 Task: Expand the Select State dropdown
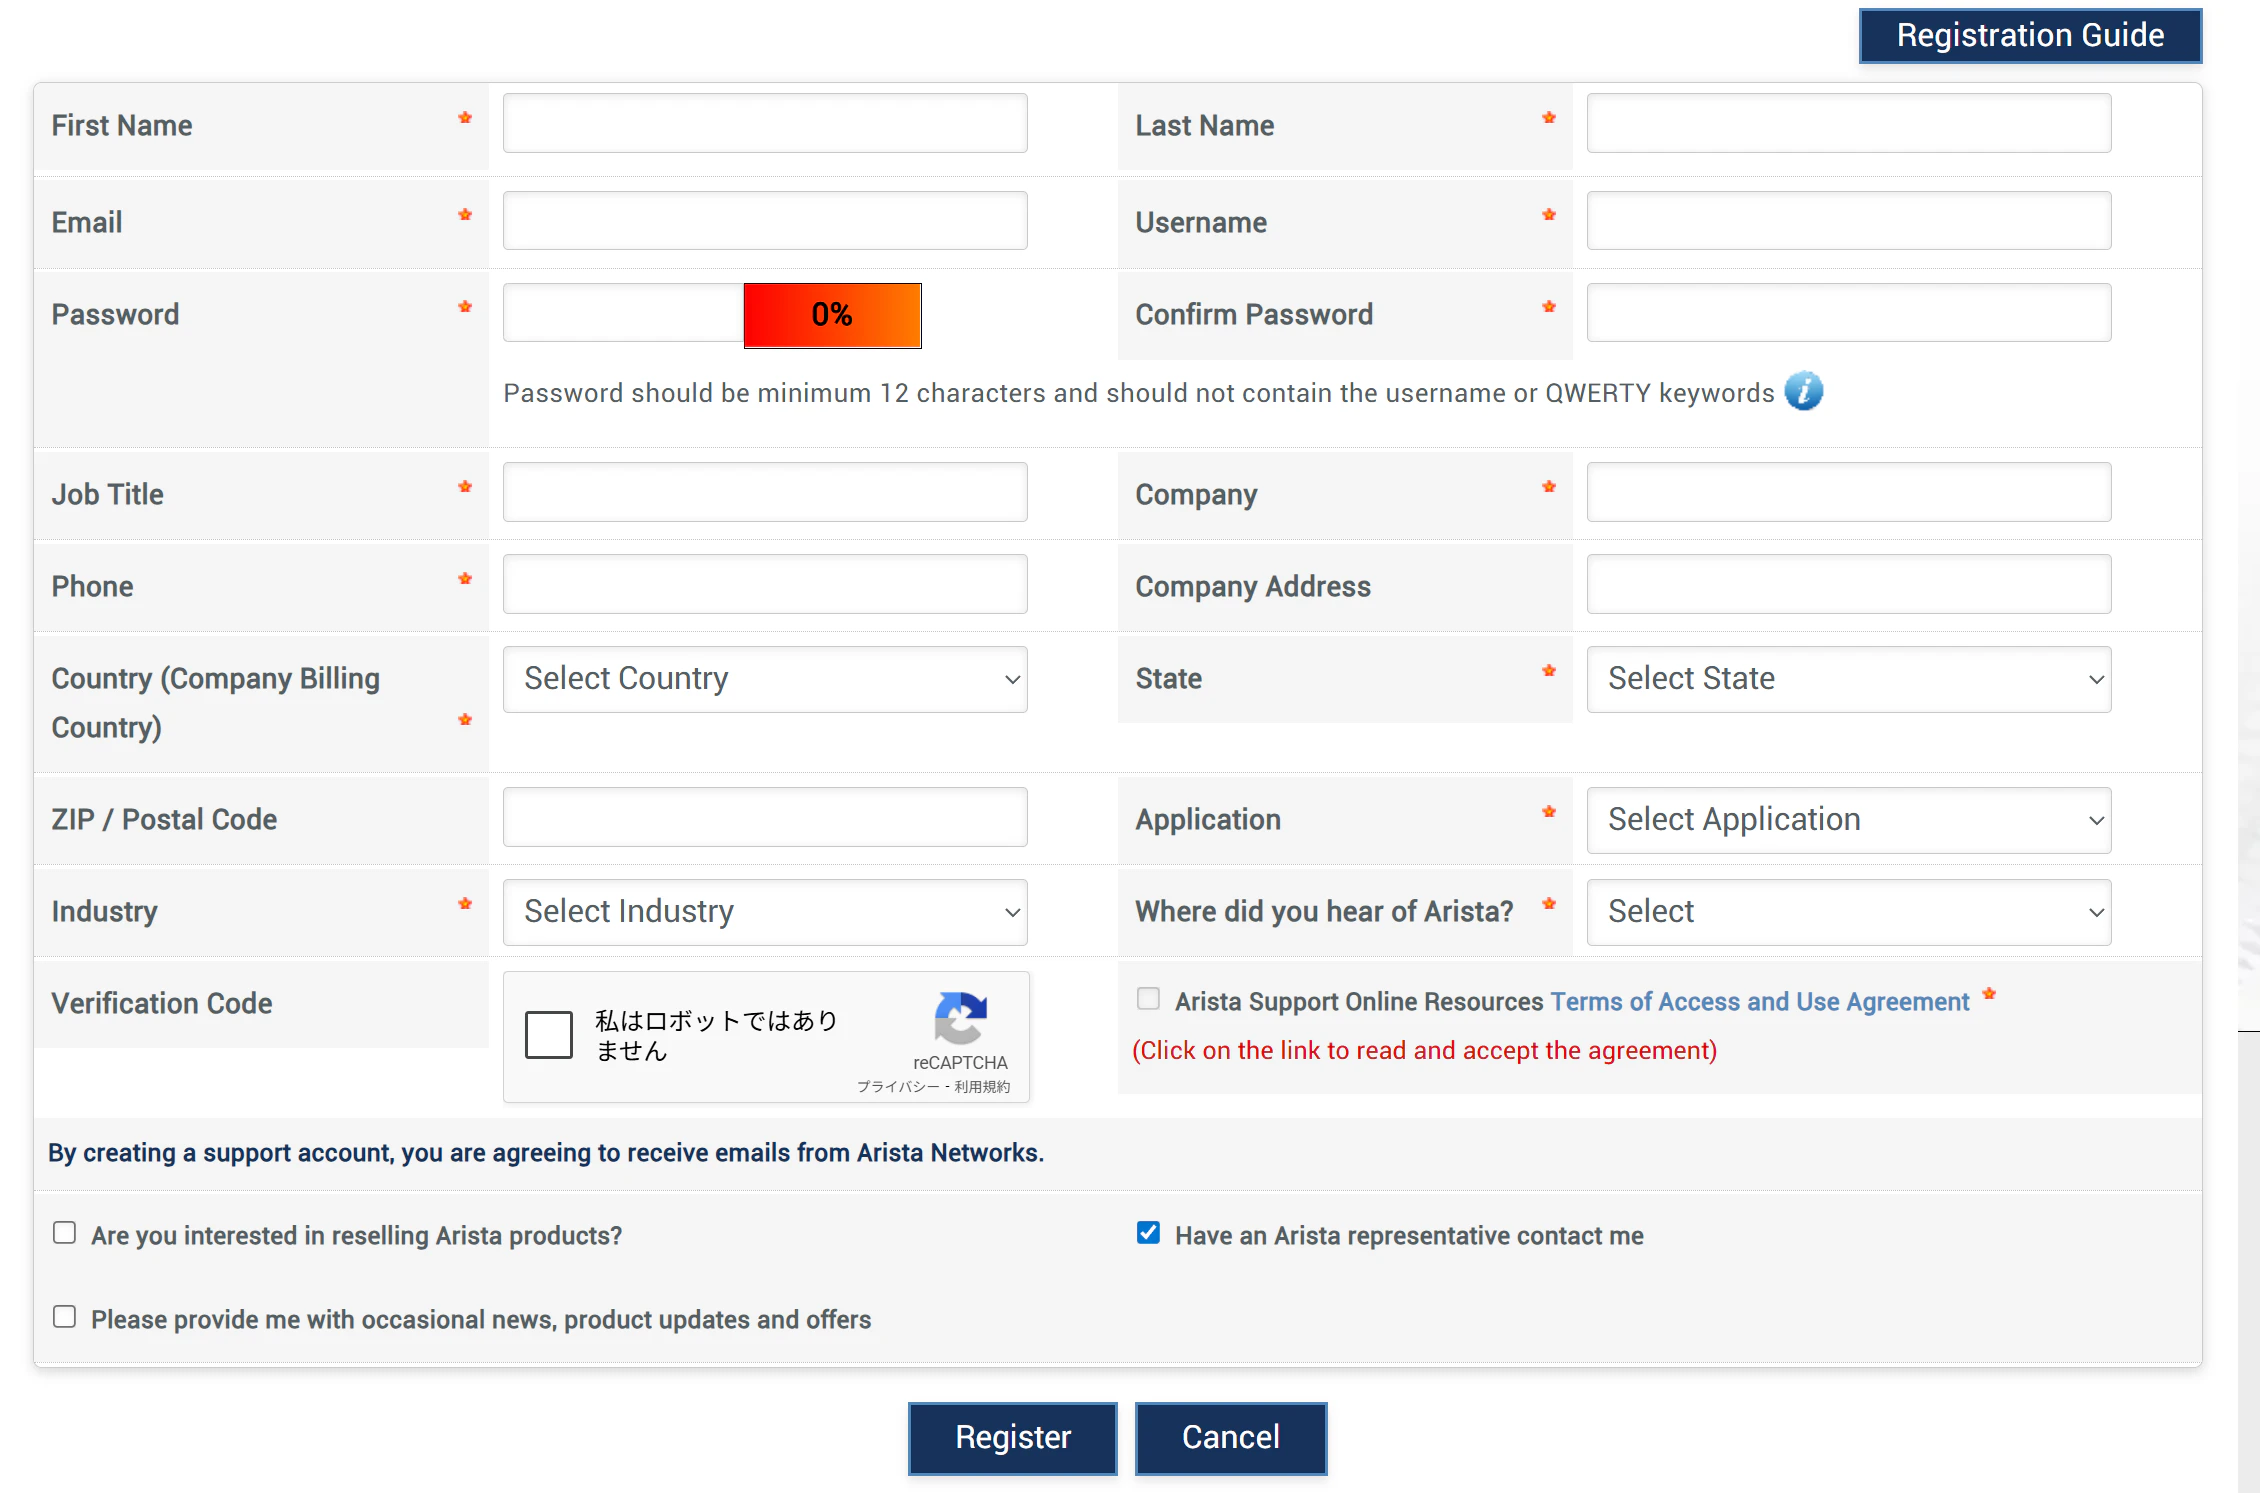(1848, 679)
